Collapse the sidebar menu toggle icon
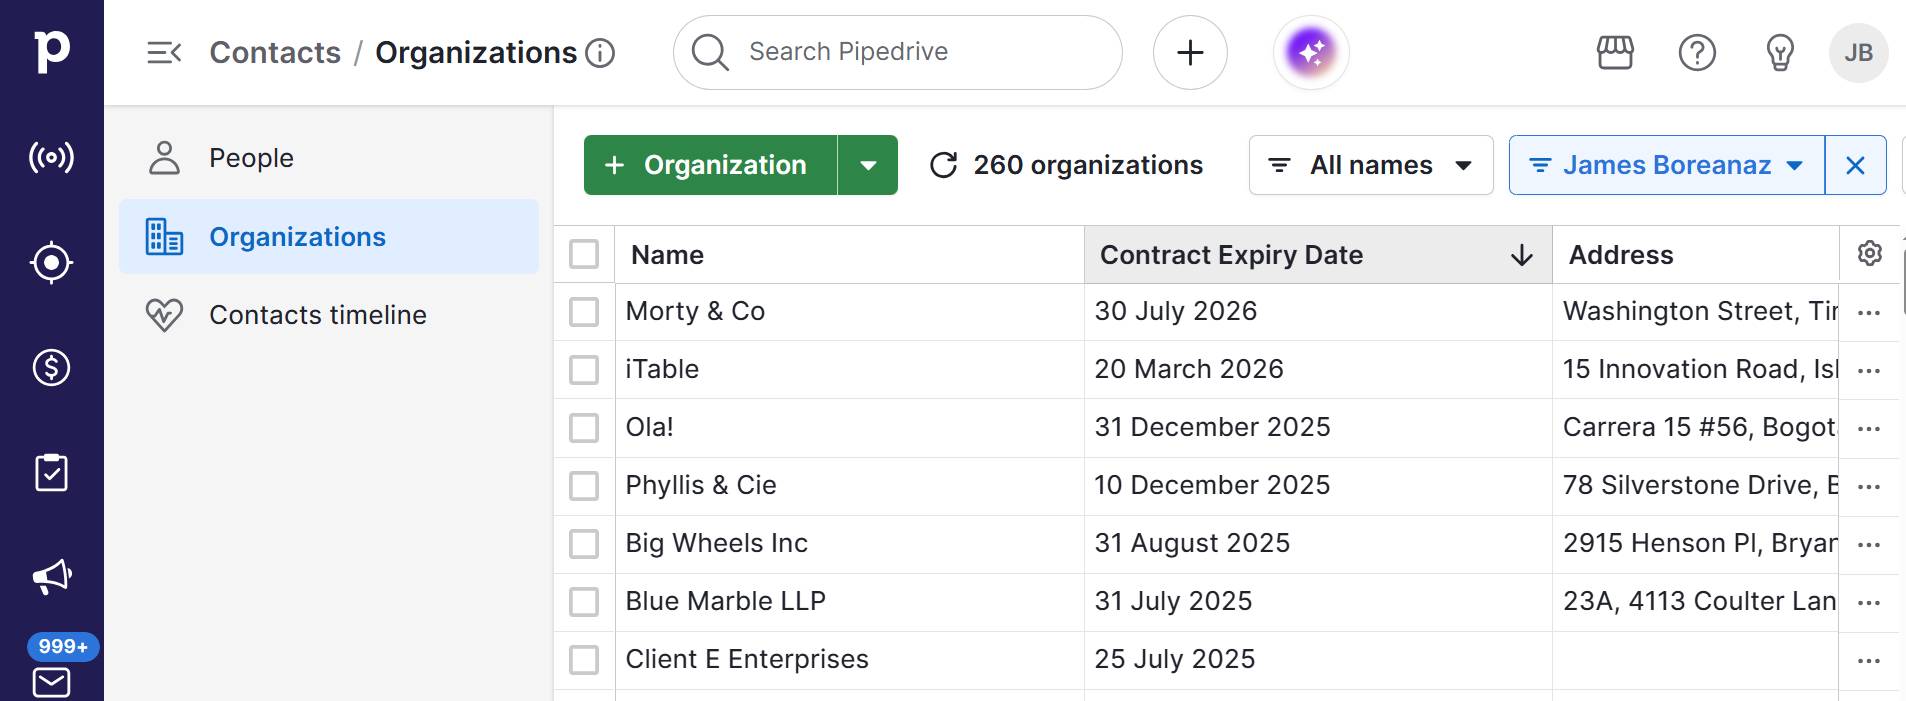1906x701 pixels. coord(164,52)
